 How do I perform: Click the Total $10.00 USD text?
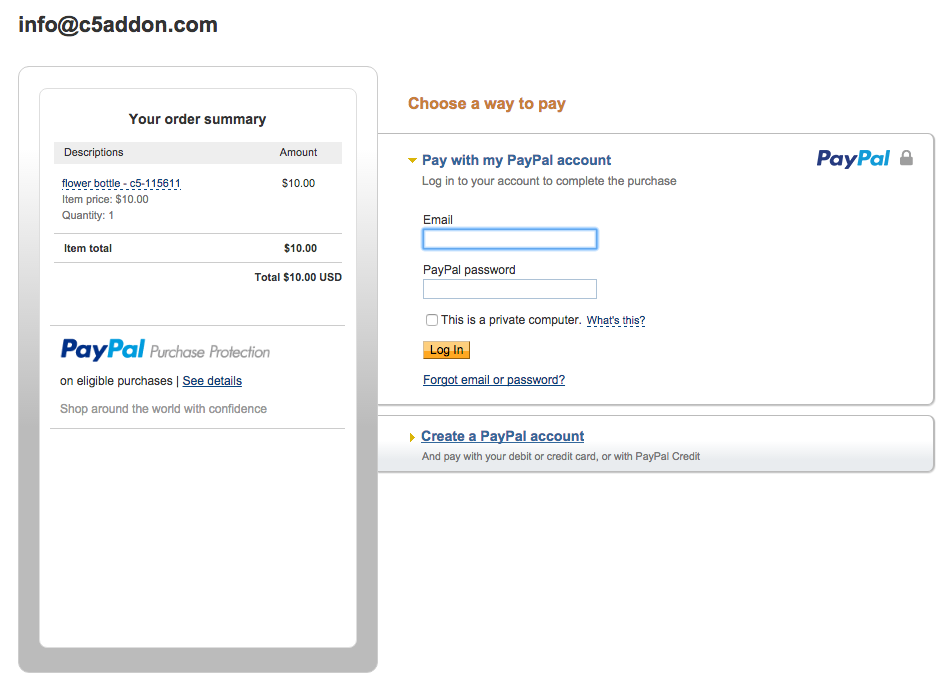pos(298,277)
